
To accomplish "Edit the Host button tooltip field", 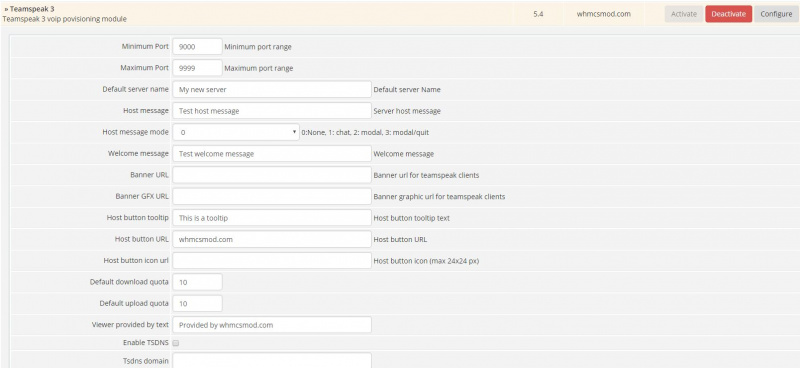I will 272,218.
